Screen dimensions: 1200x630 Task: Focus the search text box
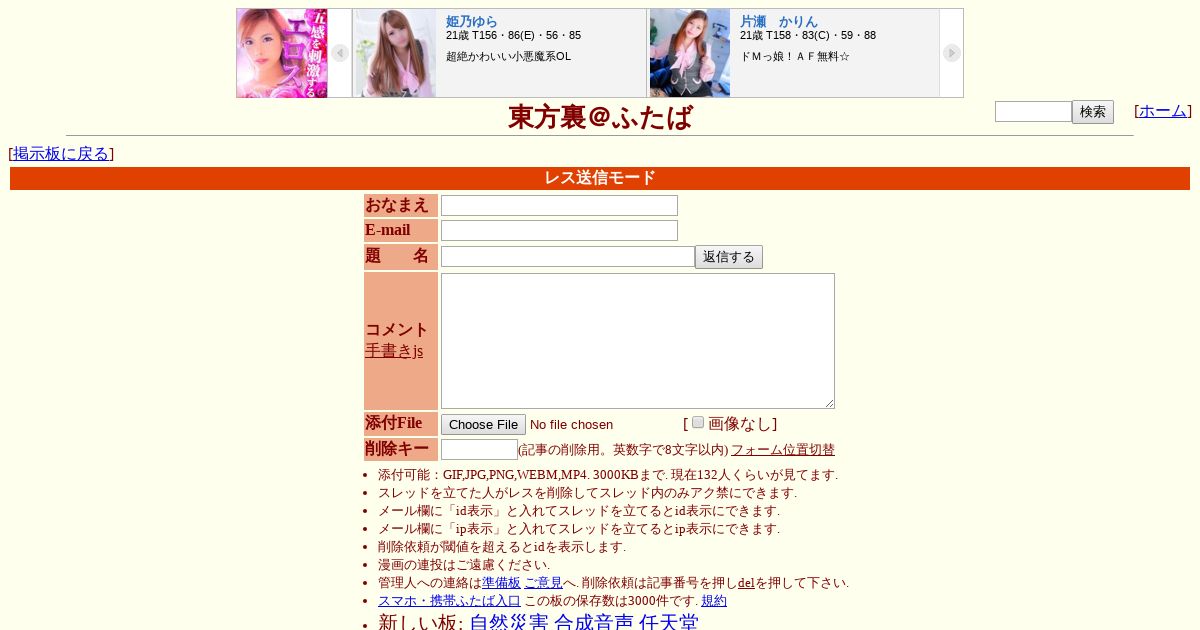[x=1033, y=112]
